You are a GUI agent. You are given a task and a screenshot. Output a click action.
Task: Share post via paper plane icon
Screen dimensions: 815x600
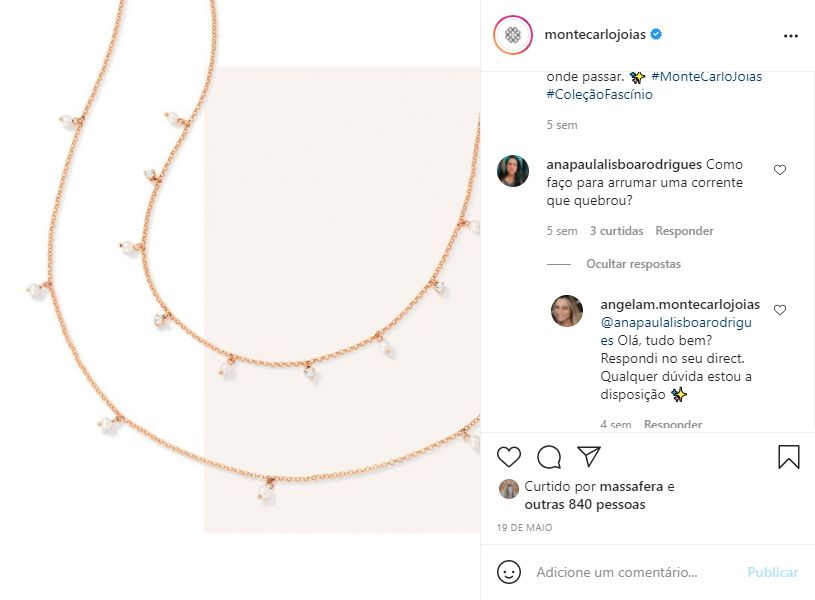click(x=589, y=457)
